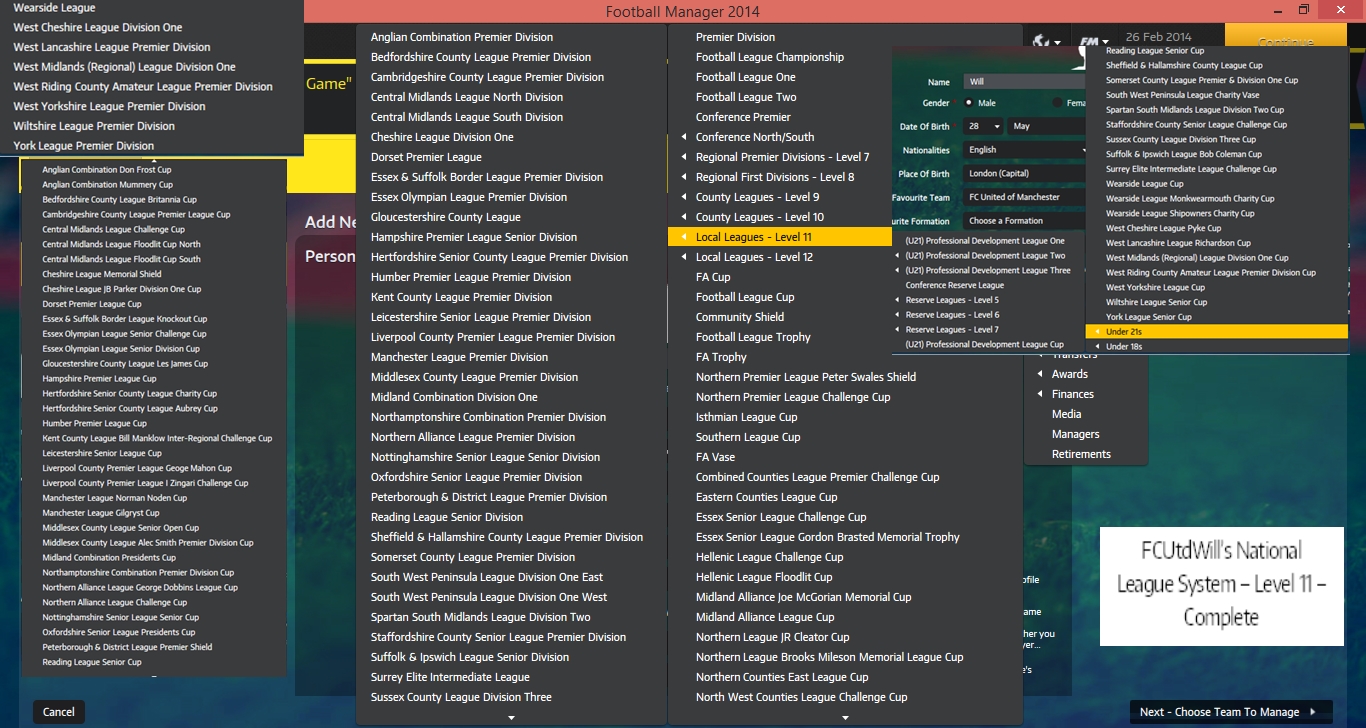Open the birth day dropdown showing 28

(x=983, y=126)
